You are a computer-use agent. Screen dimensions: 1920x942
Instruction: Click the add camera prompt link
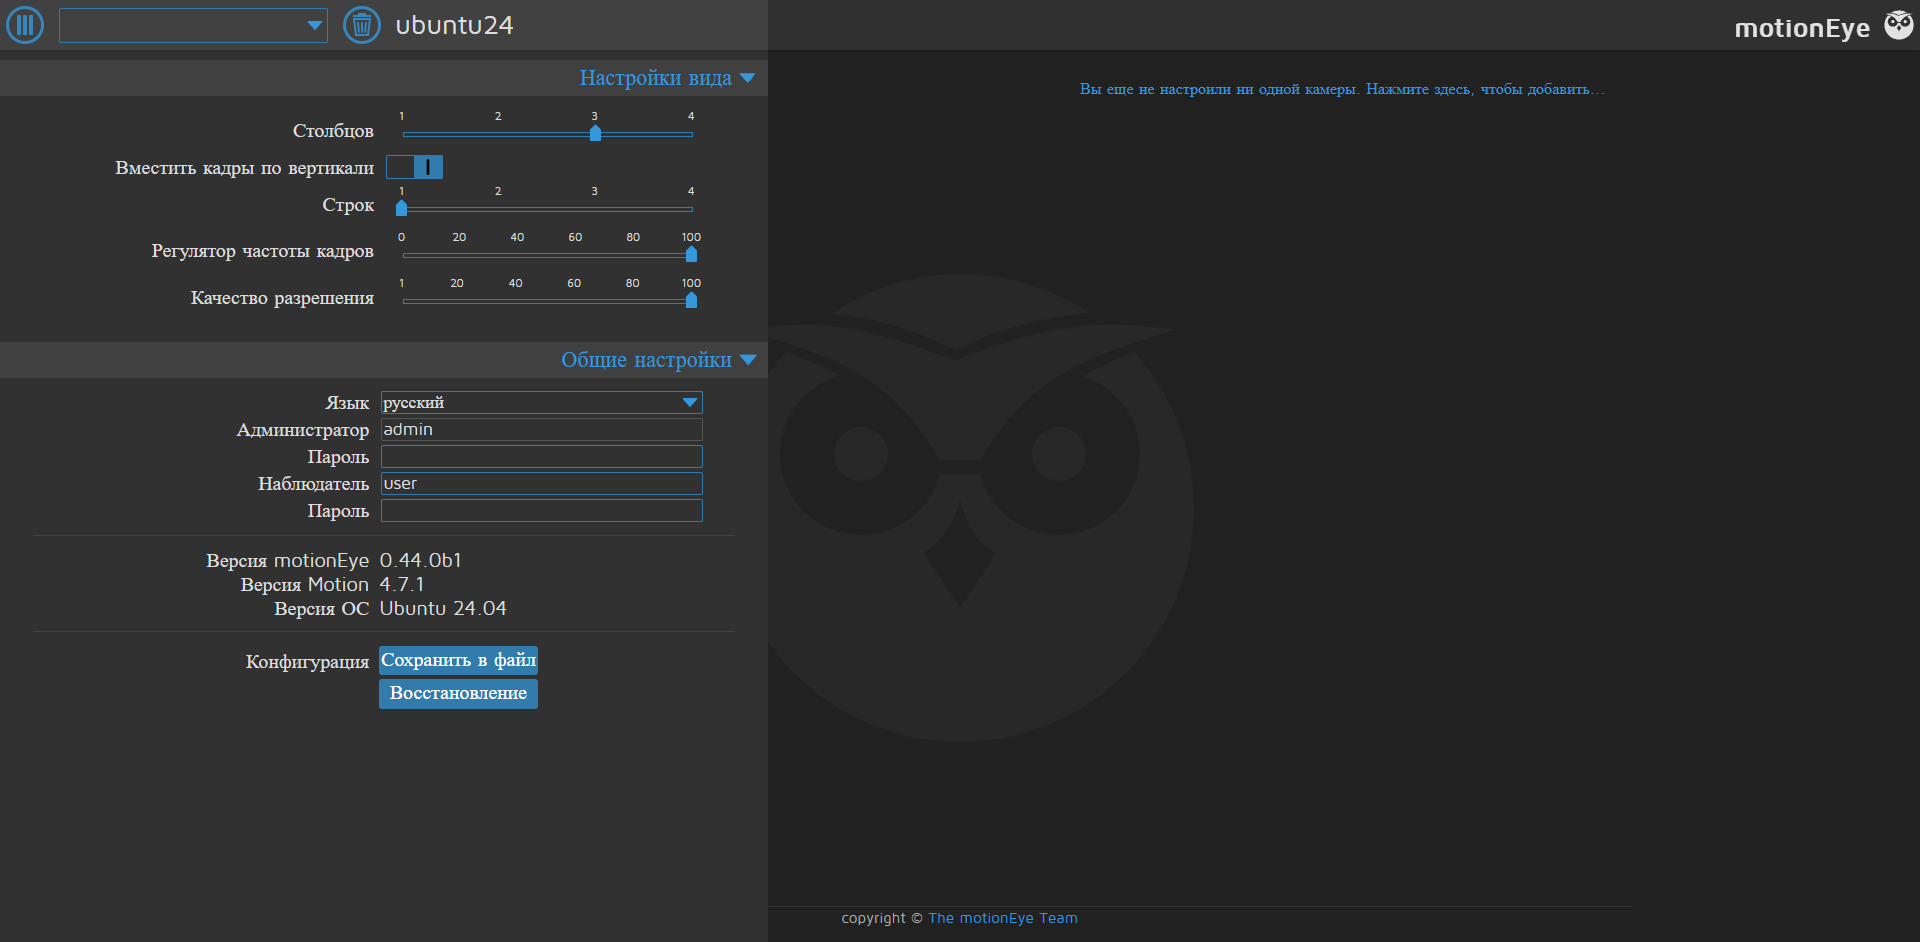(x=1341, y=89)
